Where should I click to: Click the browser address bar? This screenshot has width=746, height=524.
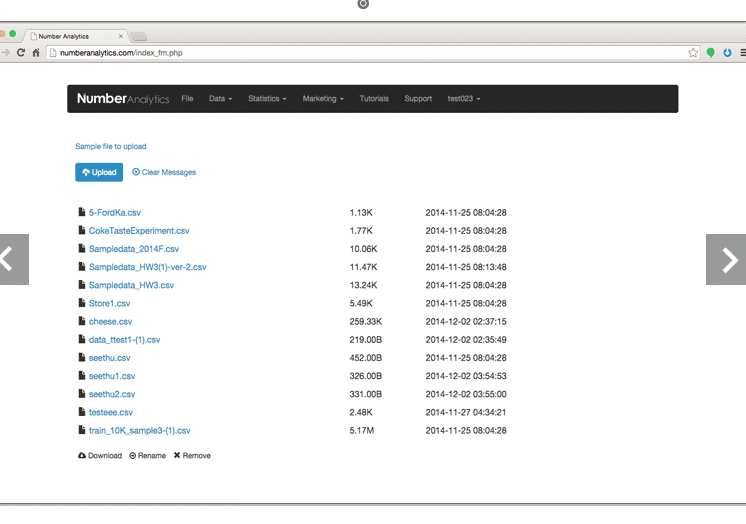click(x=360, y=52)
